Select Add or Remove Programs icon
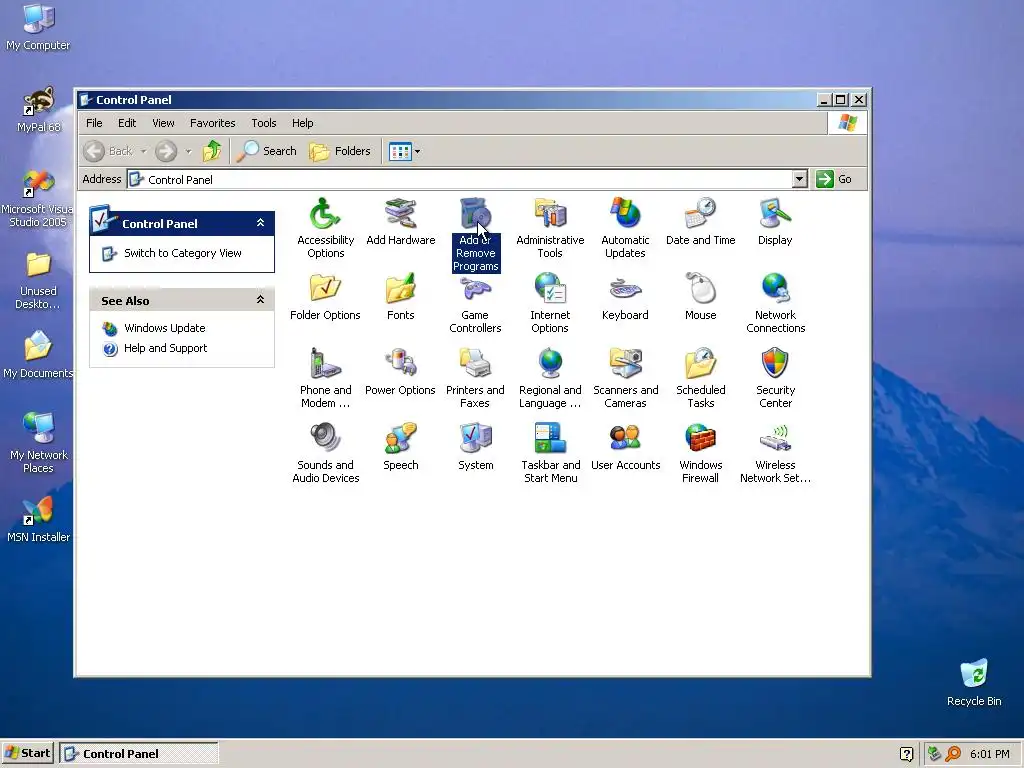The width and height of the screenshot is (1024, 768). [x=475, y=234]
